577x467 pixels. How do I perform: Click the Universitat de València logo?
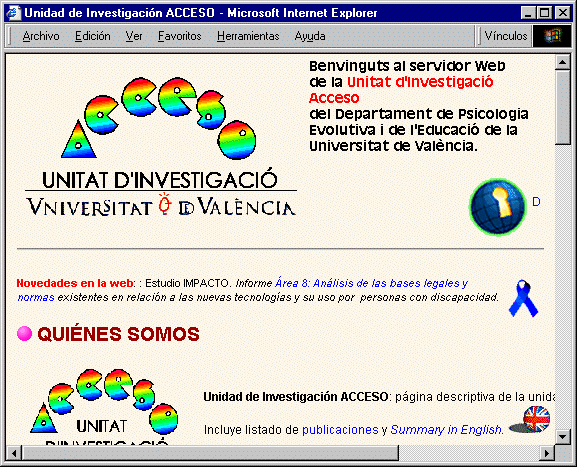[161, 205]
